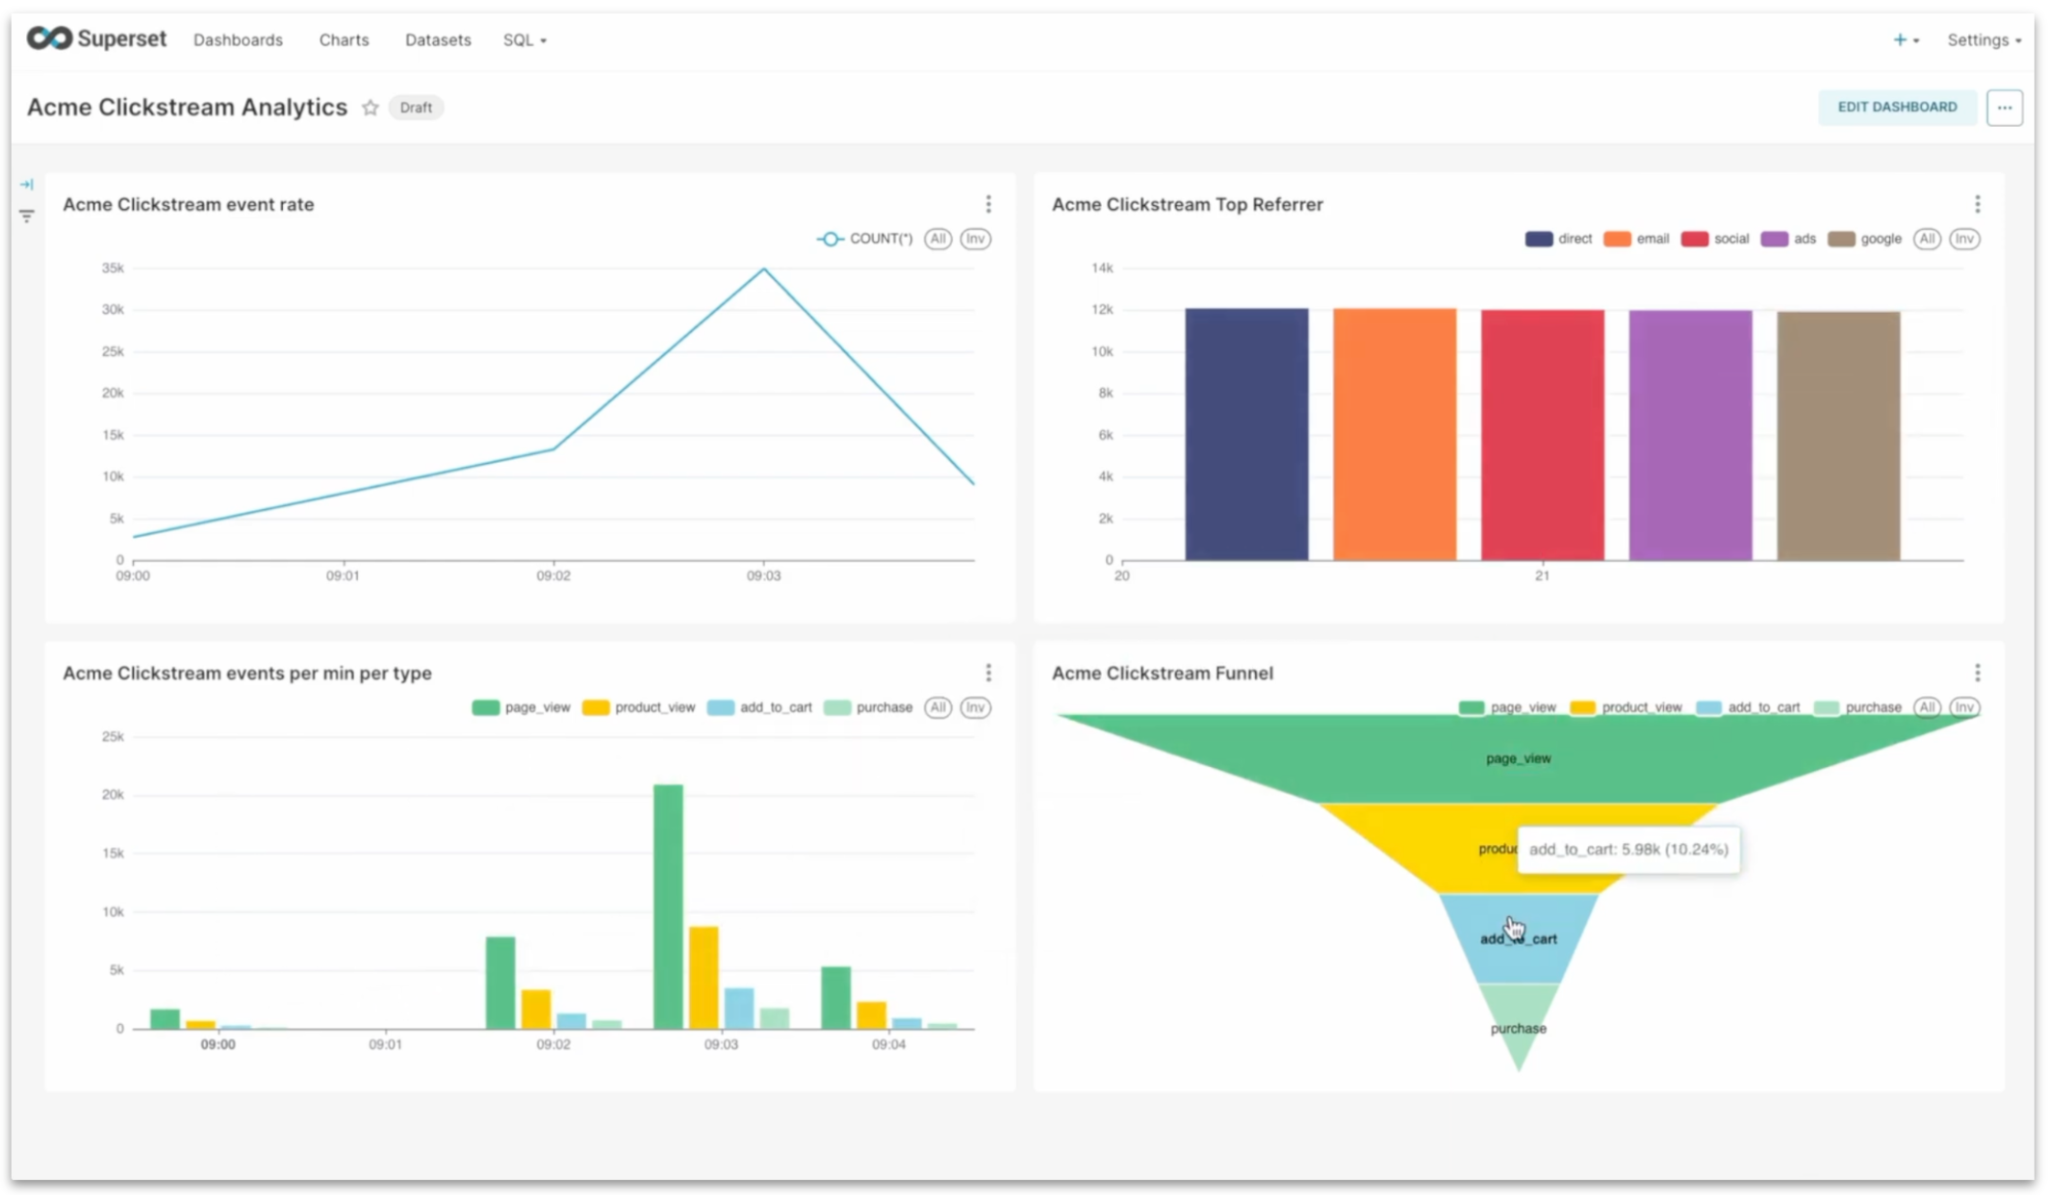Open Top Referrer chart three-dot menu
The image size is (2048, 1195).
point(1977,204)
